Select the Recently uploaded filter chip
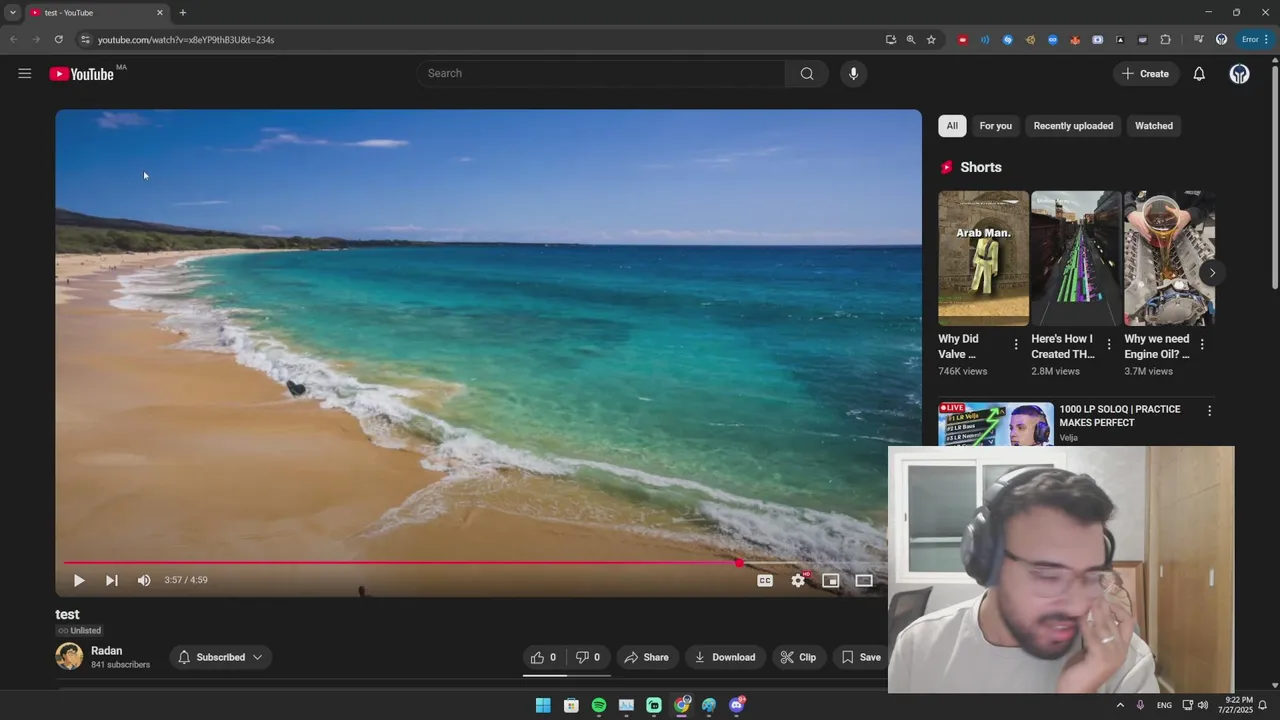 1073,126
